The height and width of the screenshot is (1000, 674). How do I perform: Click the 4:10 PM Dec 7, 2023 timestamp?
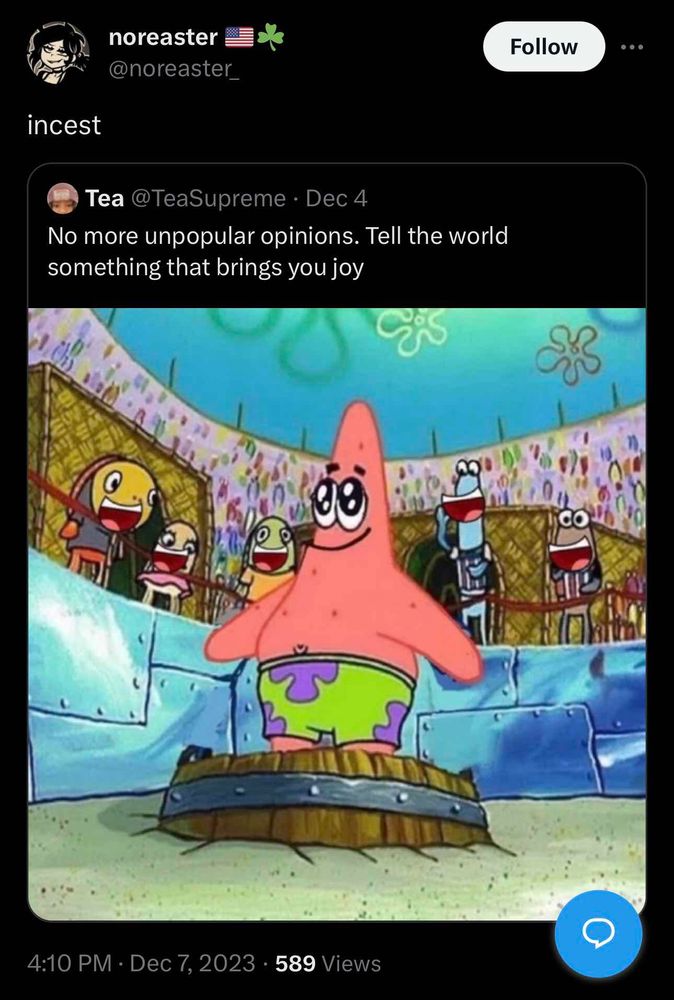click(x=141, y=963)
